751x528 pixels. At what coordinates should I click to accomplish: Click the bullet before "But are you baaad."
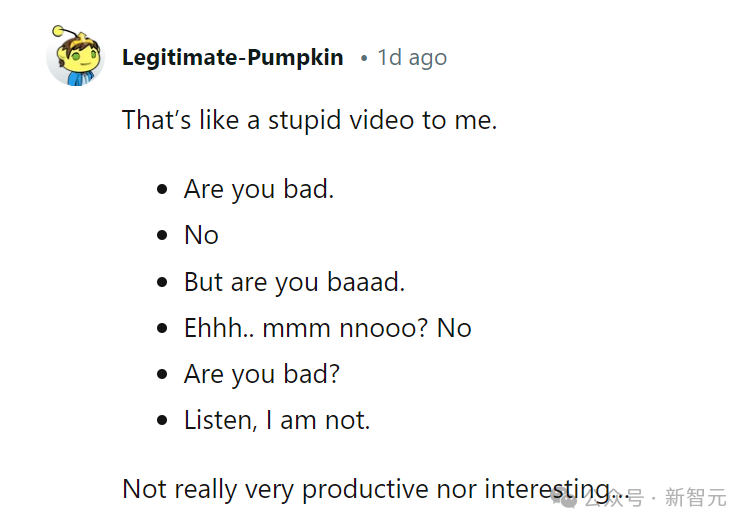[162, 282]
